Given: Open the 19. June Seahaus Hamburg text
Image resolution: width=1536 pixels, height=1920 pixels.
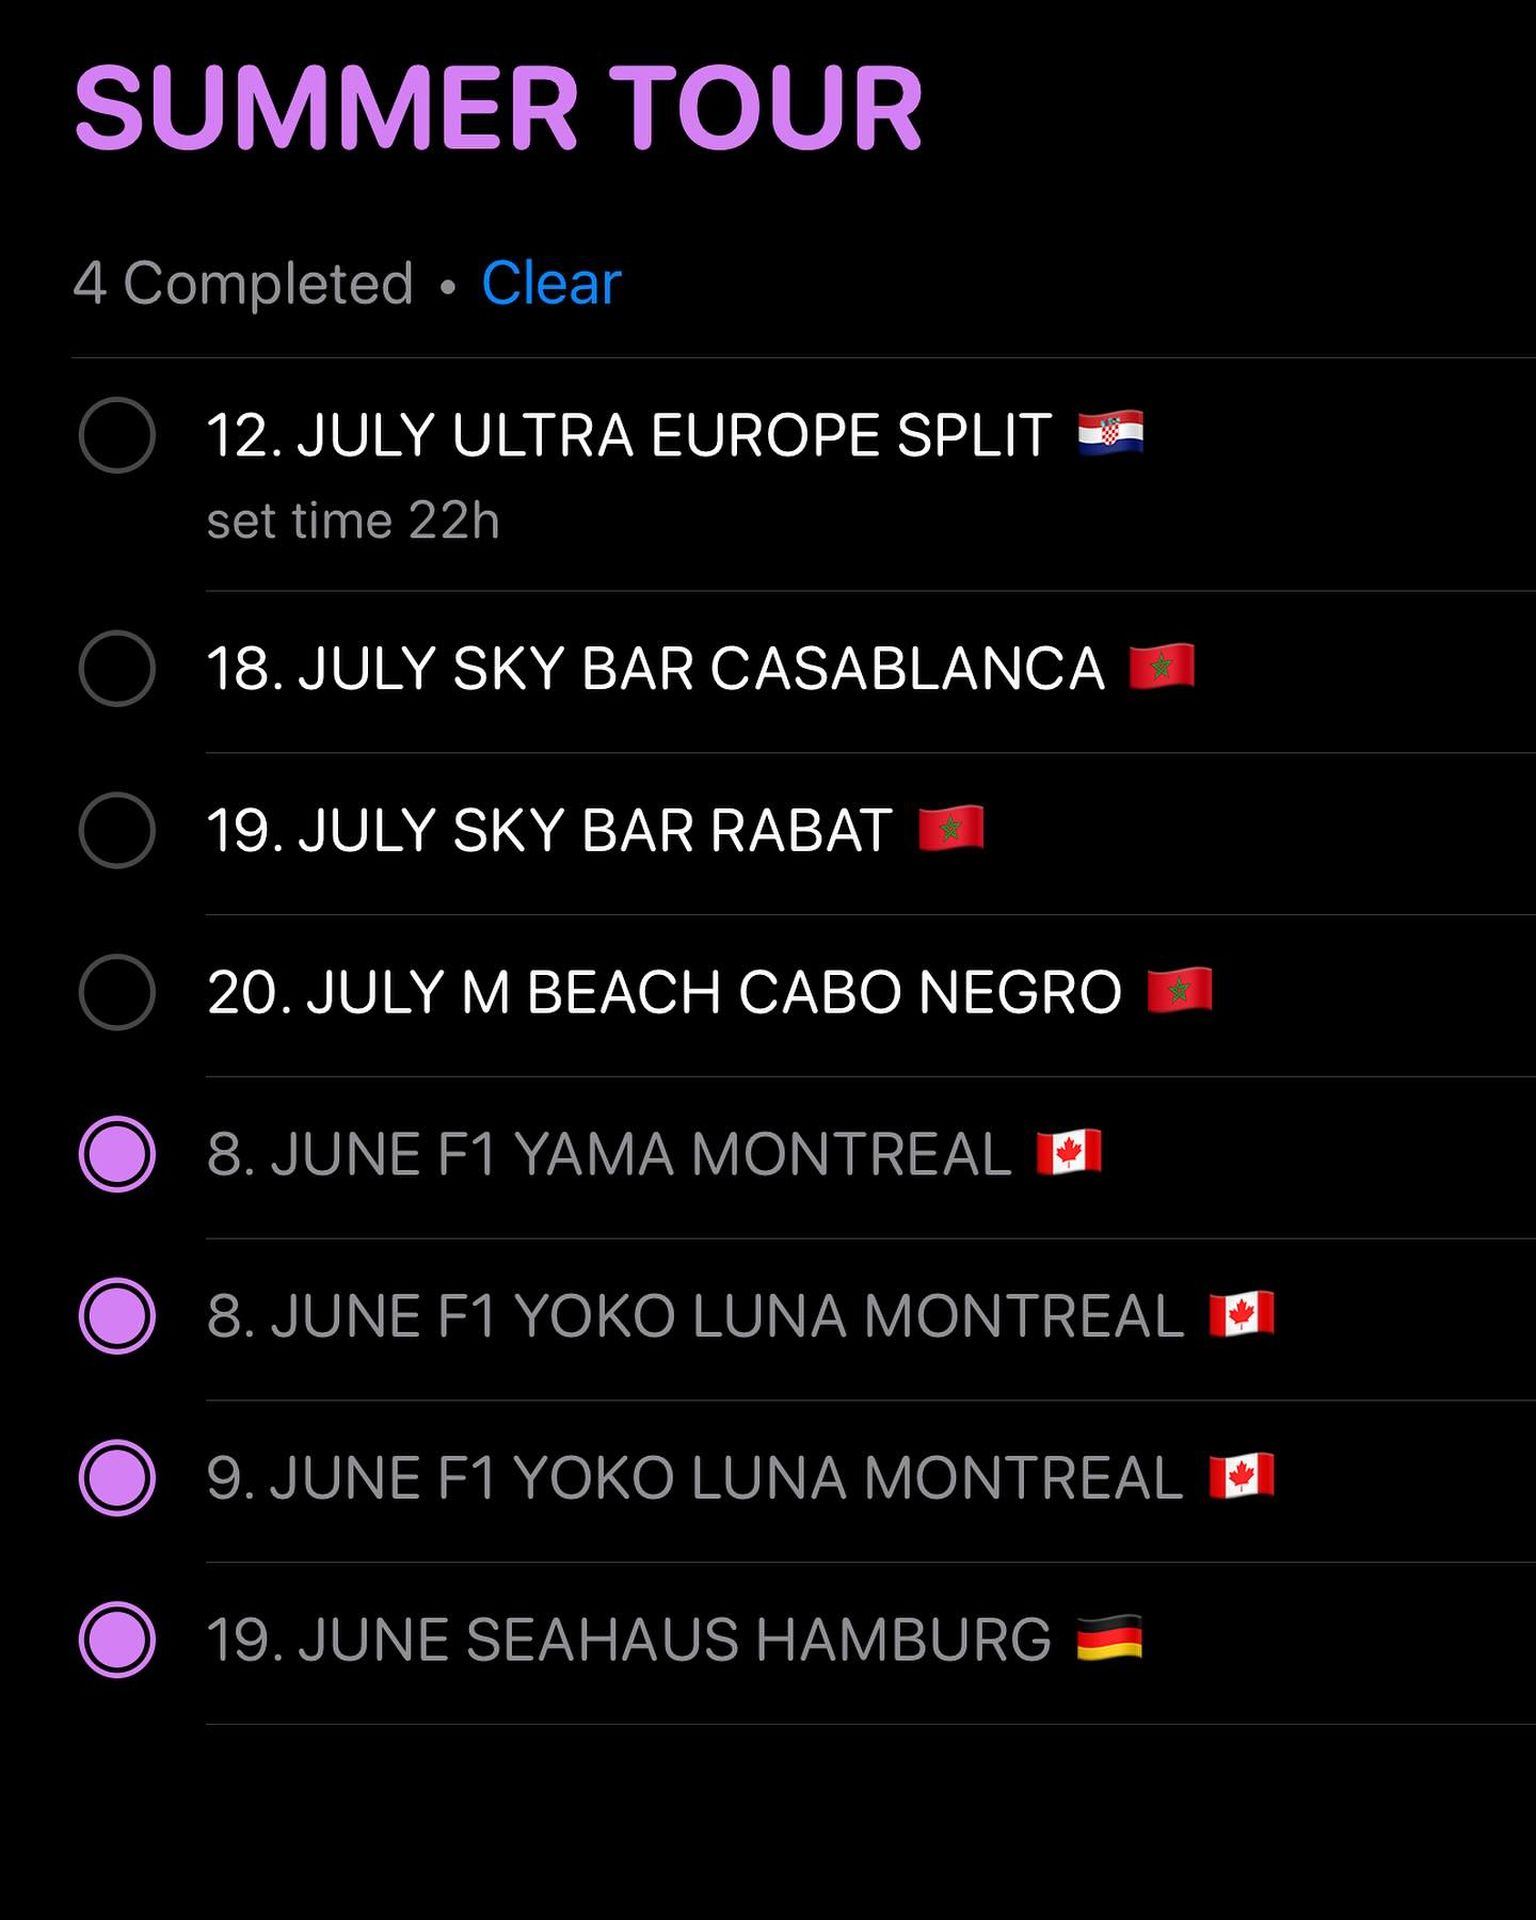Looking at the screenshot, I should pyautogui.click(x=628, y=1640).
